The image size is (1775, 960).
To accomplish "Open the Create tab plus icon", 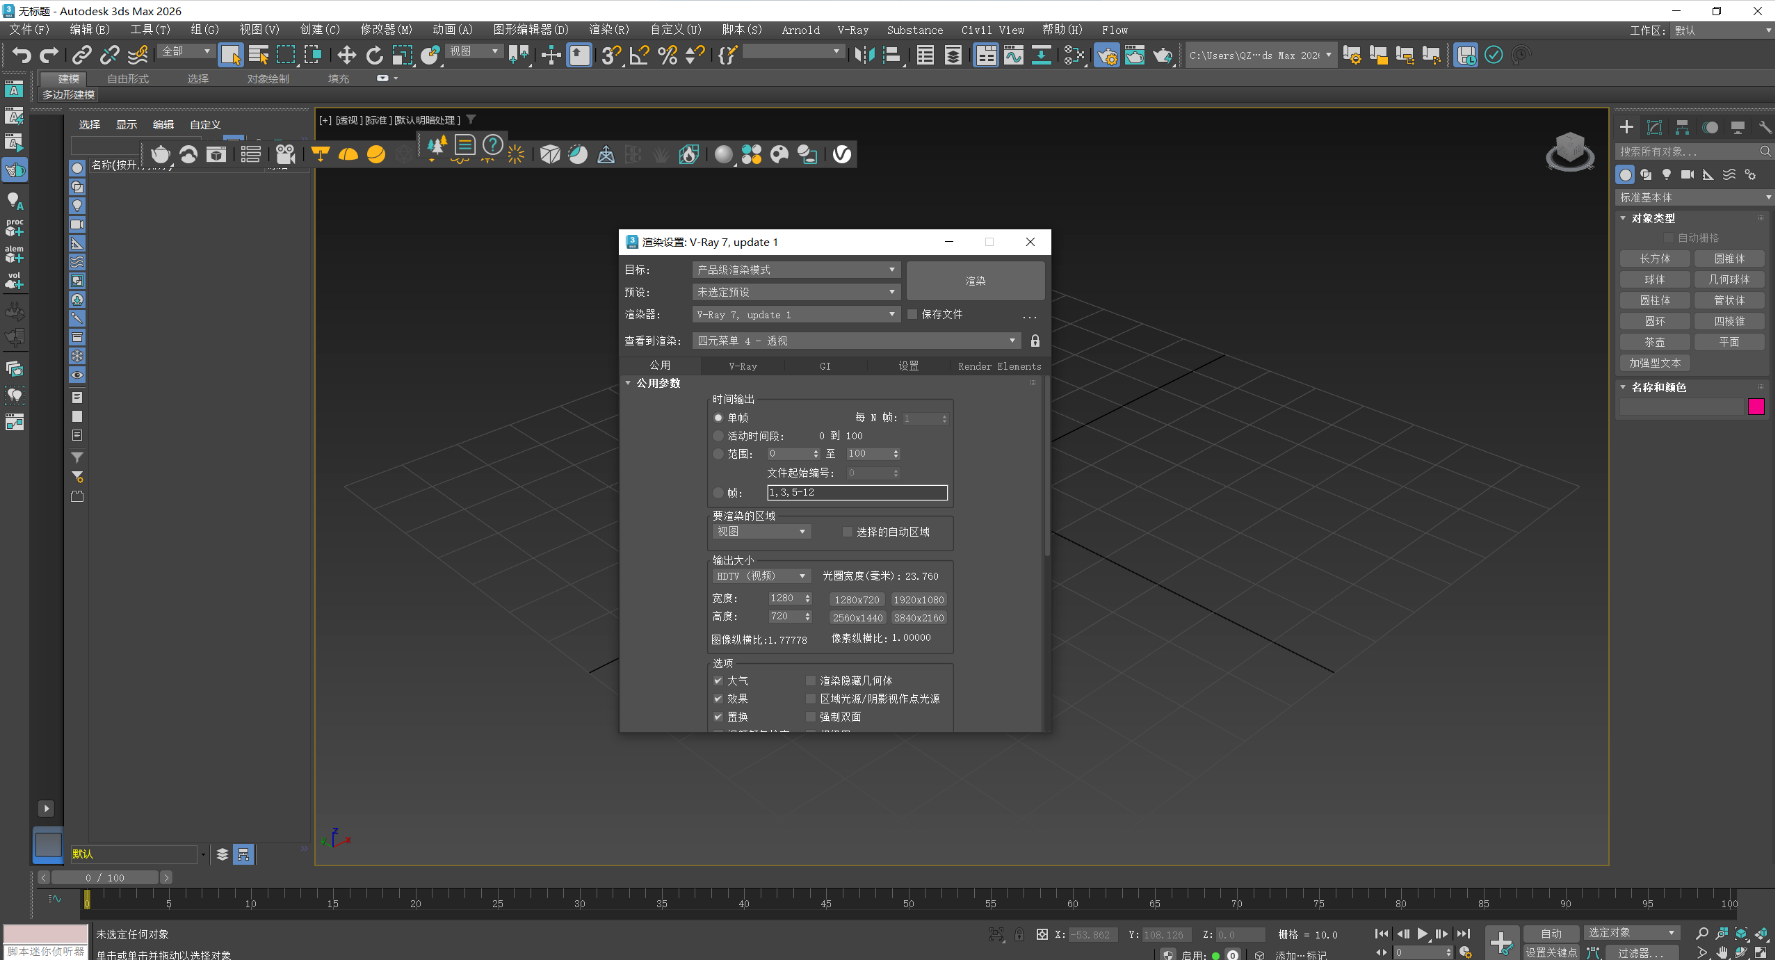I will click(x=1626, y=127).
